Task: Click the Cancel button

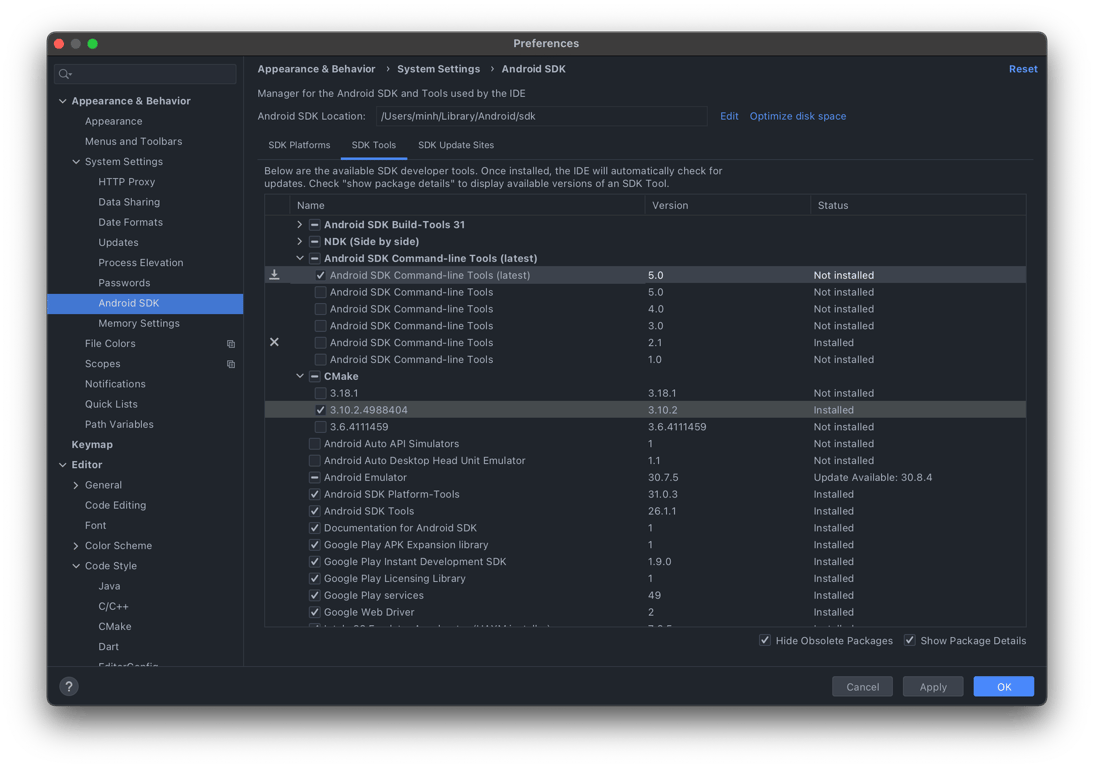Action: [x=862, y=686]
